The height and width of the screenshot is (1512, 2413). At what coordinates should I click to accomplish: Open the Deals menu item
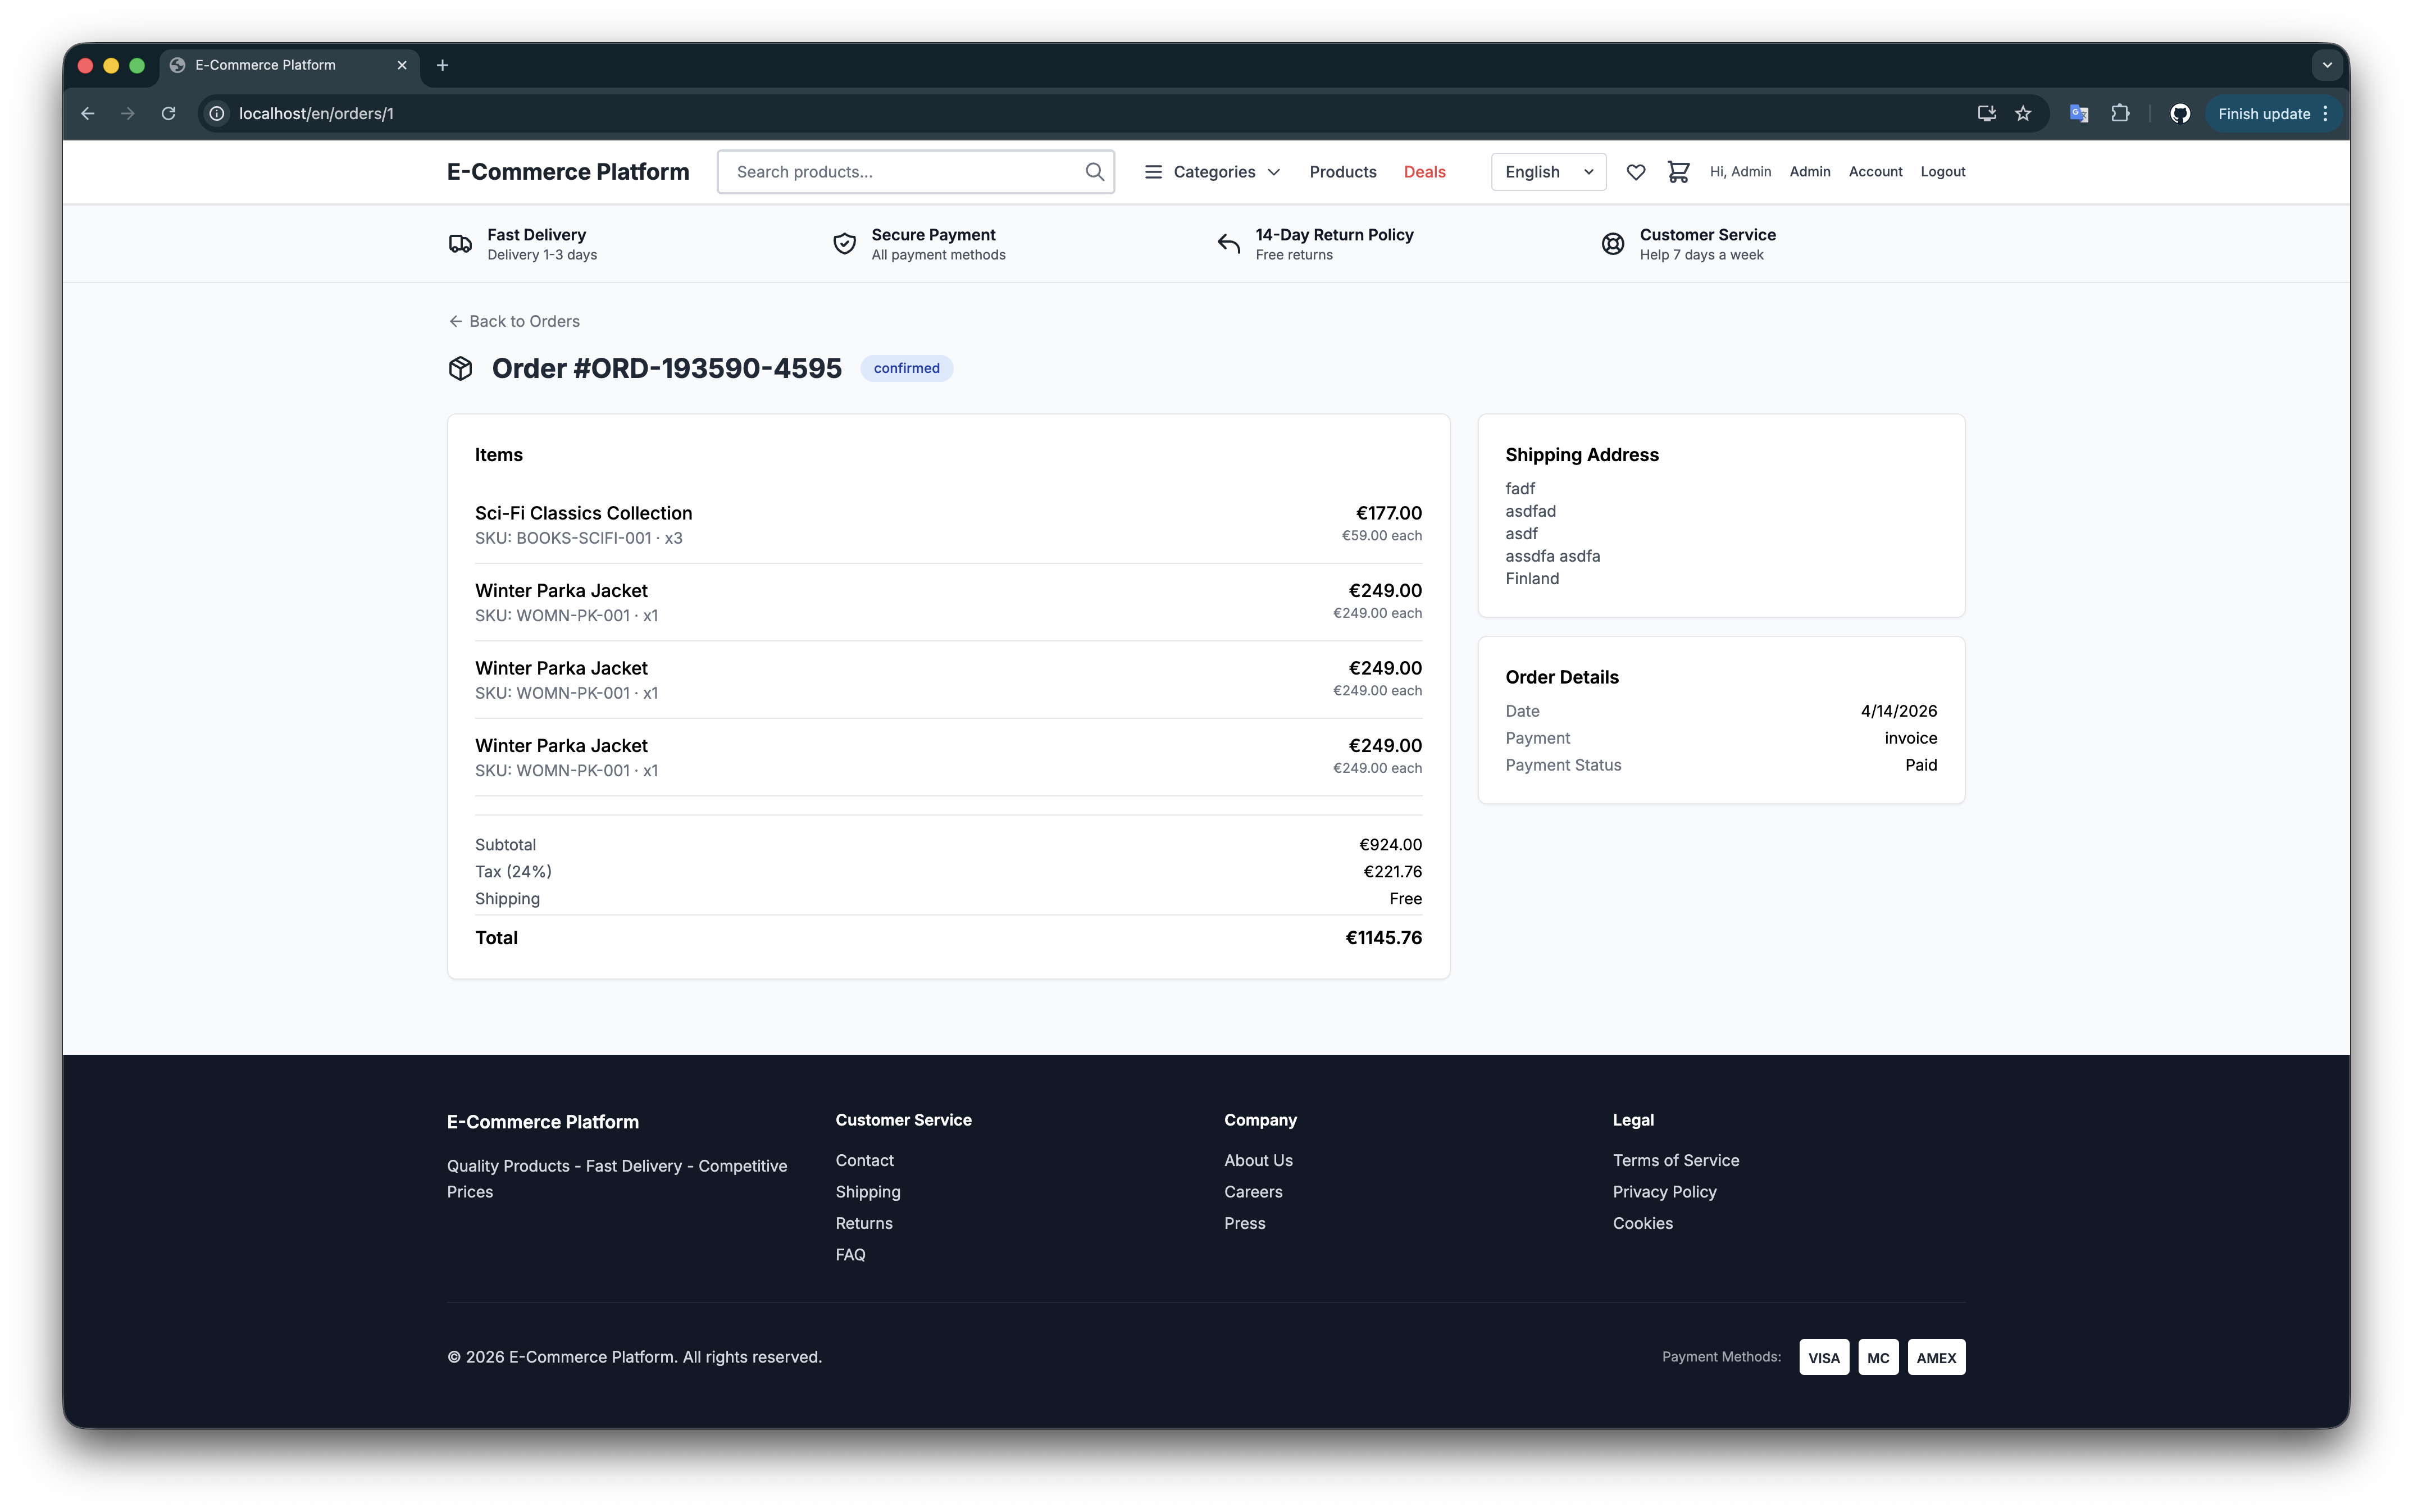[1424, 172]
